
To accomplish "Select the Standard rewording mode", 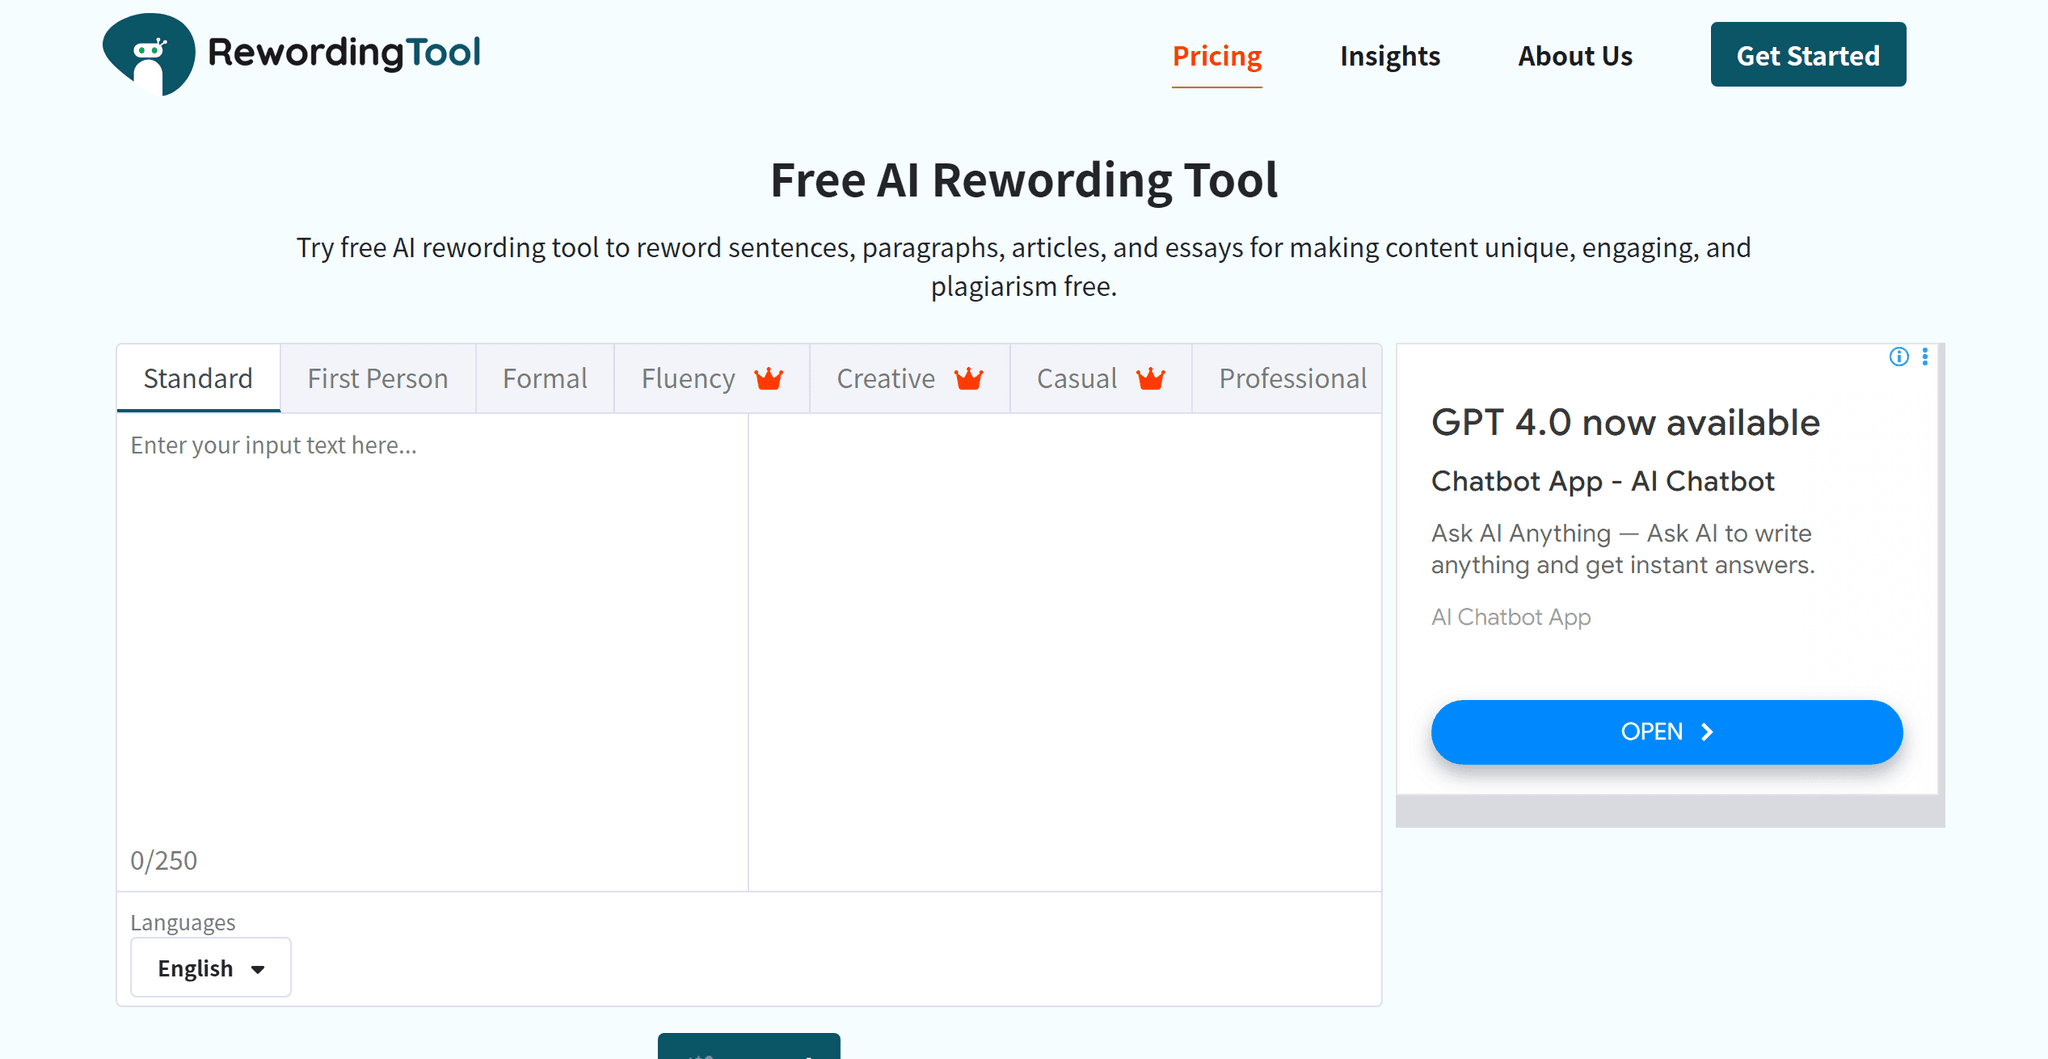I will [x=198, y=378].
